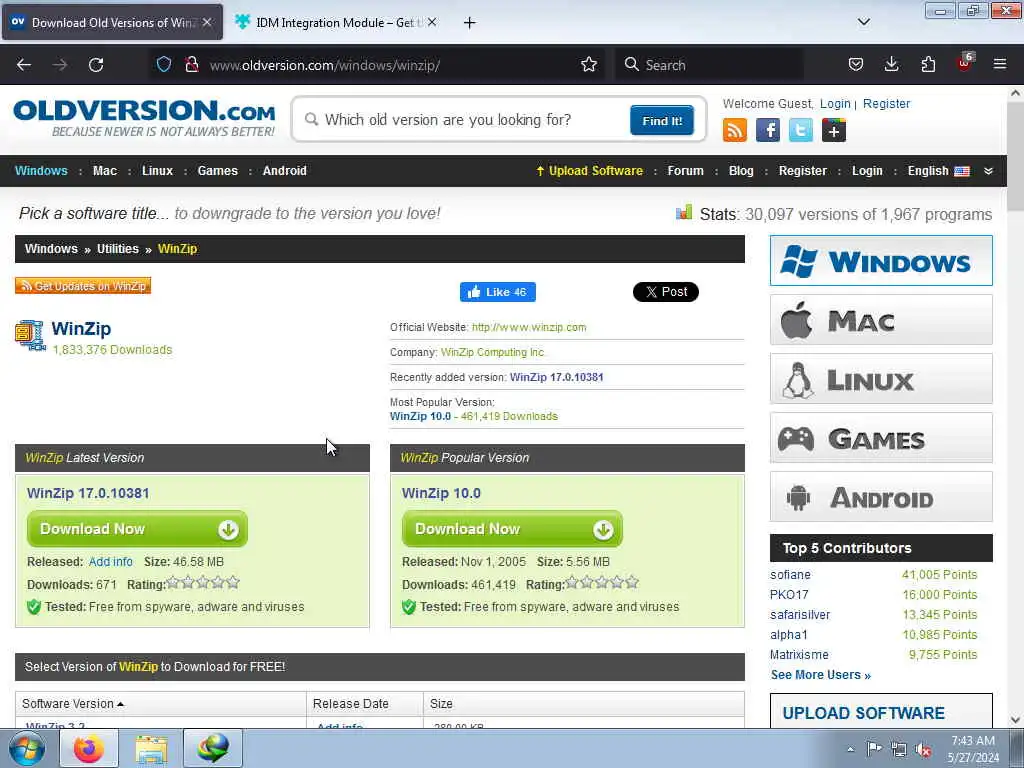Screen dimensions: 1024x768
Task: Click the stats bar chart icon
Action: tap(684, 212)
